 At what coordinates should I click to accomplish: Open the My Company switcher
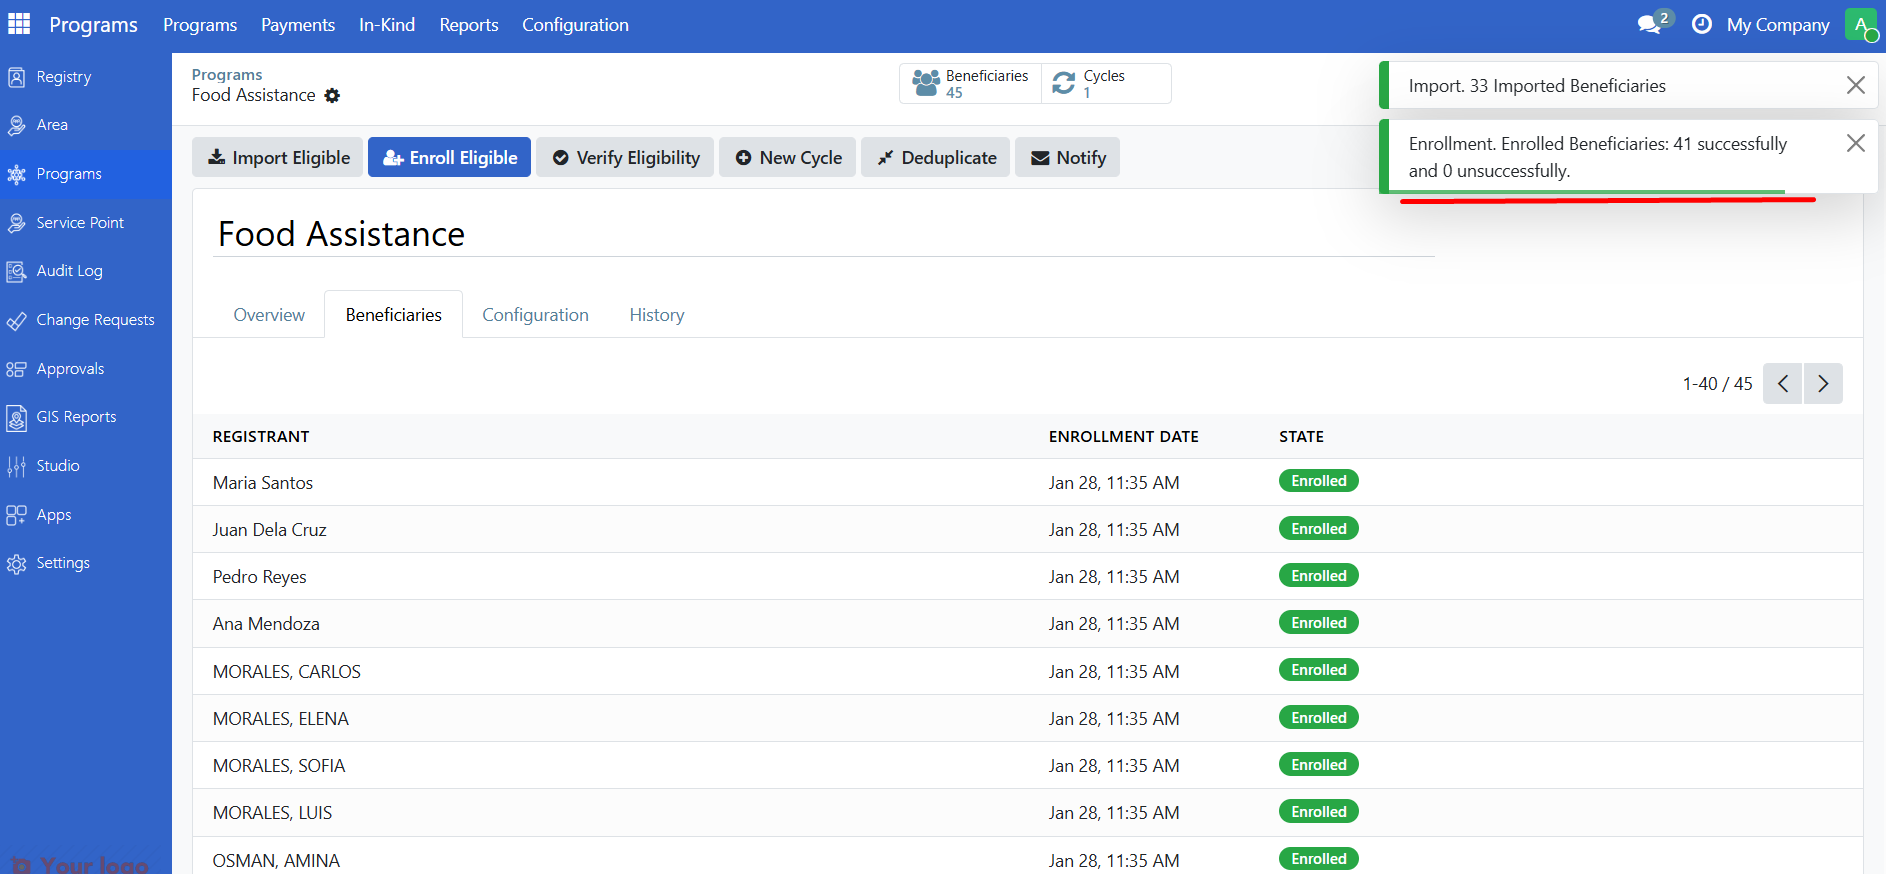pos(1777,25)
